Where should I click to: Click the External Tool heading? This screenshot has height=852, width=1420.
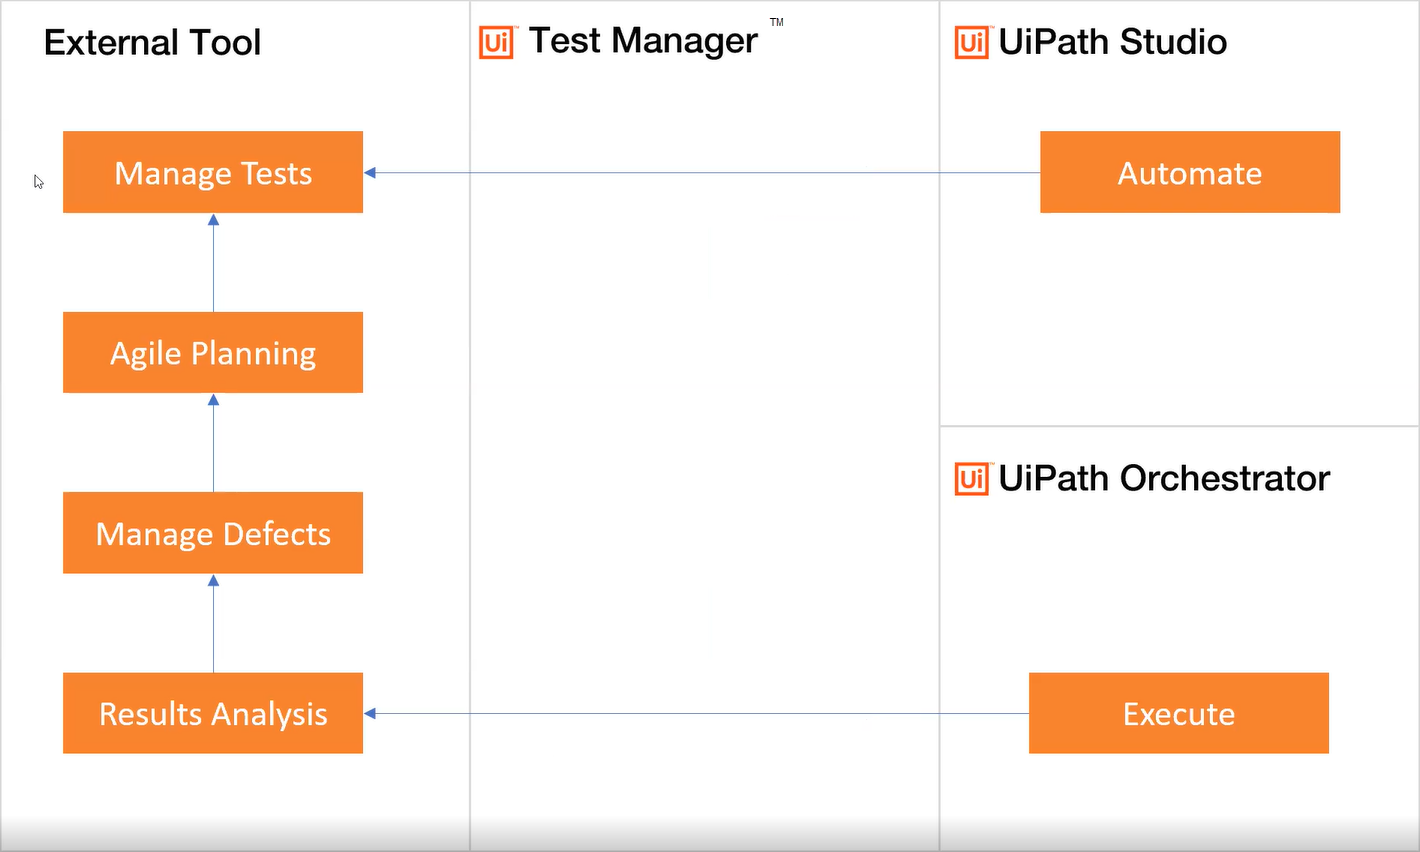(x=152, y=43)
